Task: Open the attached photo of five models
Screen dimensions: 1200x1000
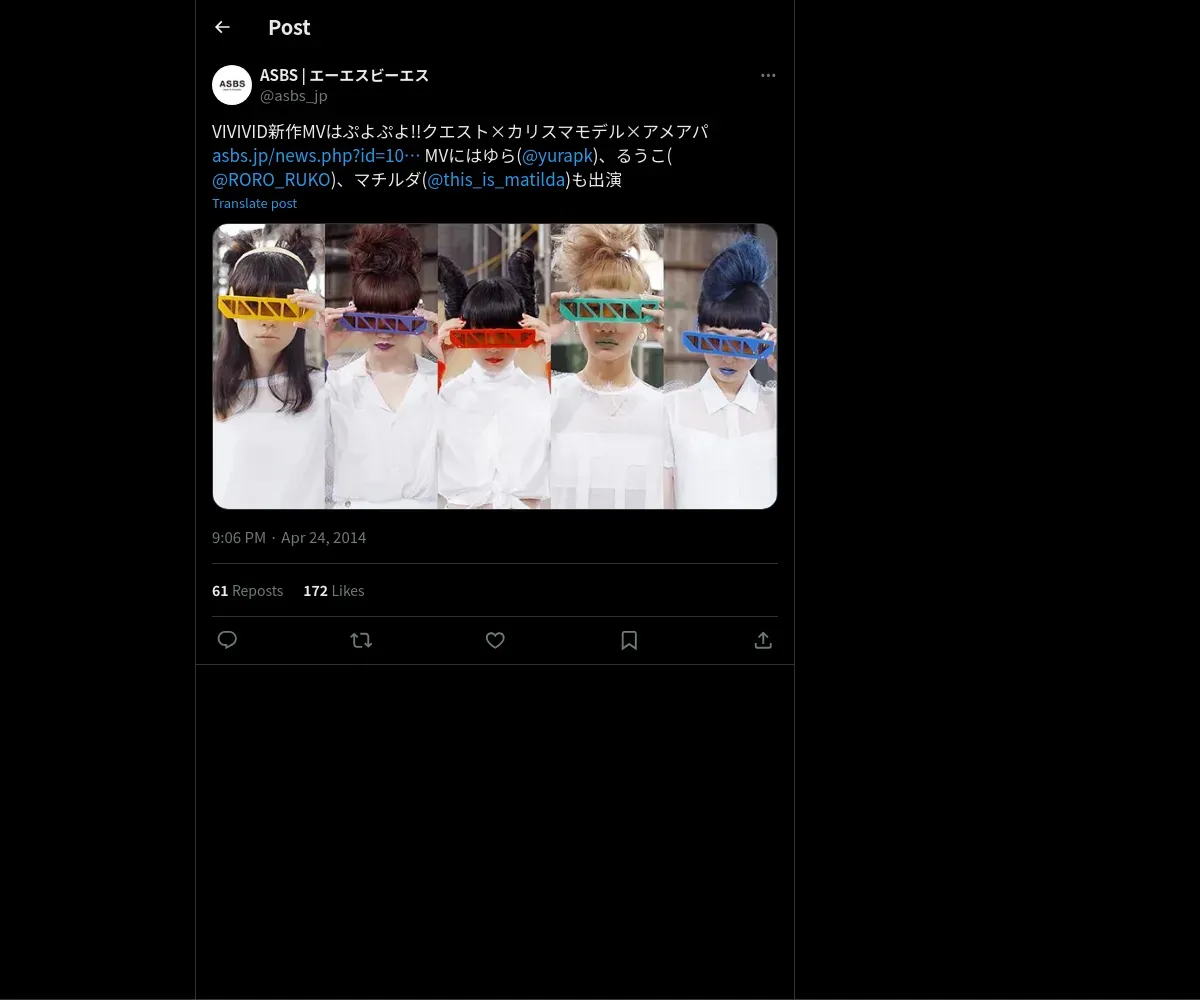Action: click(495, 366)
